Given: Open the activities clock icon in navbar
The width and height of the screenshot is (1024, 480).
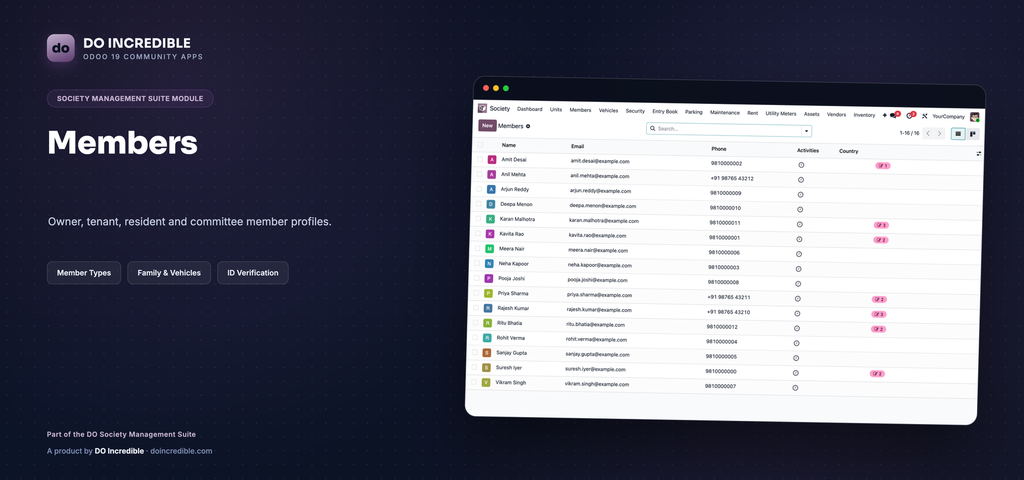Looking at the screenshot, I should [910, 116].
